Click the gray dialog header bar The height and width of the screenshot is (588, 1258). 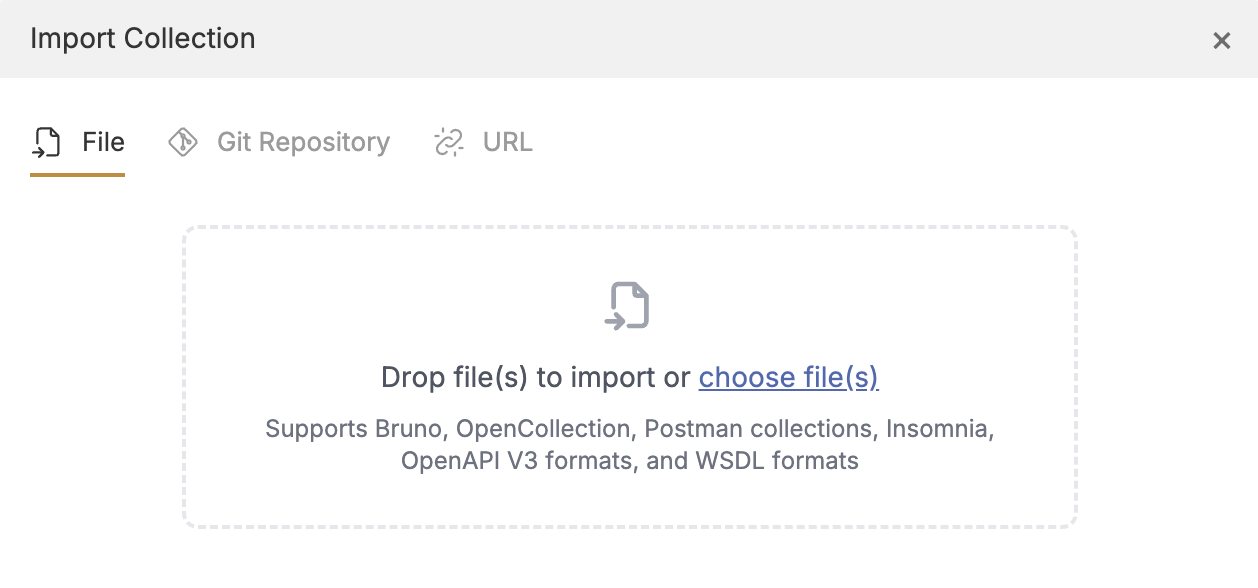click(629, 39)
